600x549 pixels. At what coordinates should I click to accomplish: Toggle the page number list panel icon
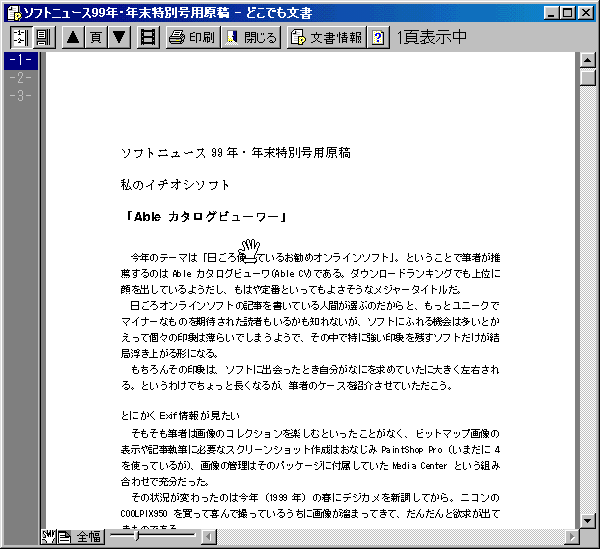coord(21,37)
